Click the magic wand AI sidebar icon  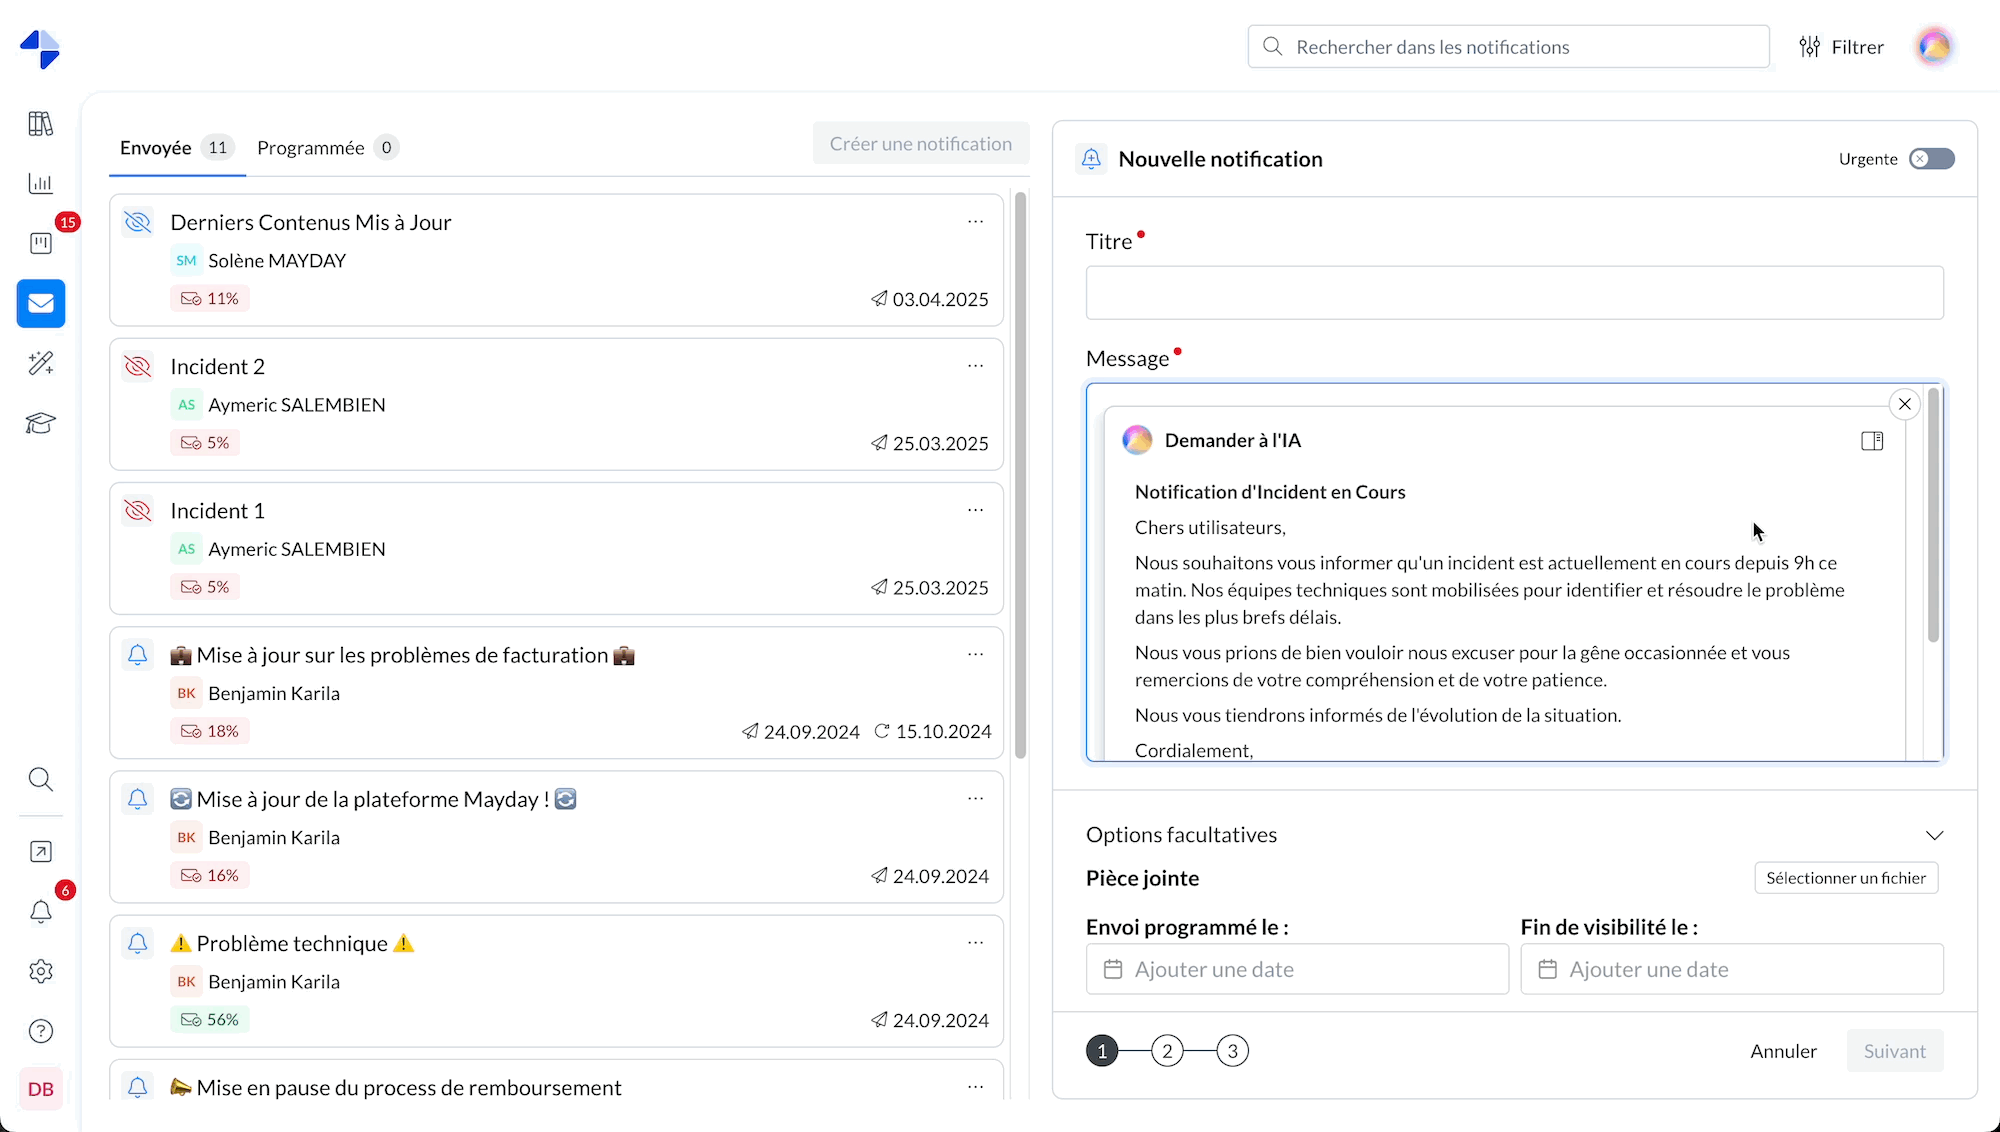41,363
